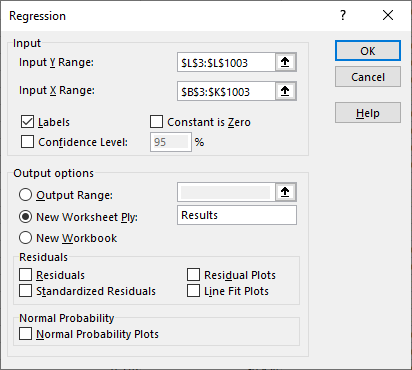Click the disabled Output Range text field
Viewport: 412px width, 370px height.
(x=226, y=192)
